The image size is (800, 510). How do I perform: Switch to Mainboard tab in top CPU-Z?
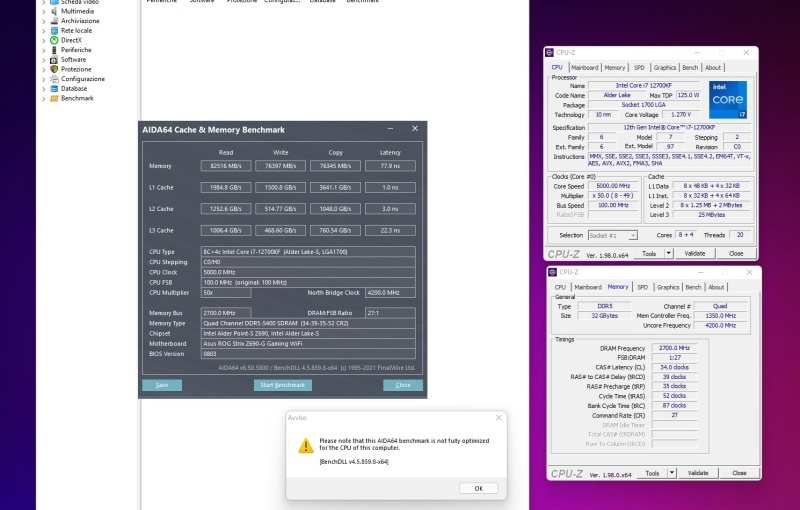585,67
